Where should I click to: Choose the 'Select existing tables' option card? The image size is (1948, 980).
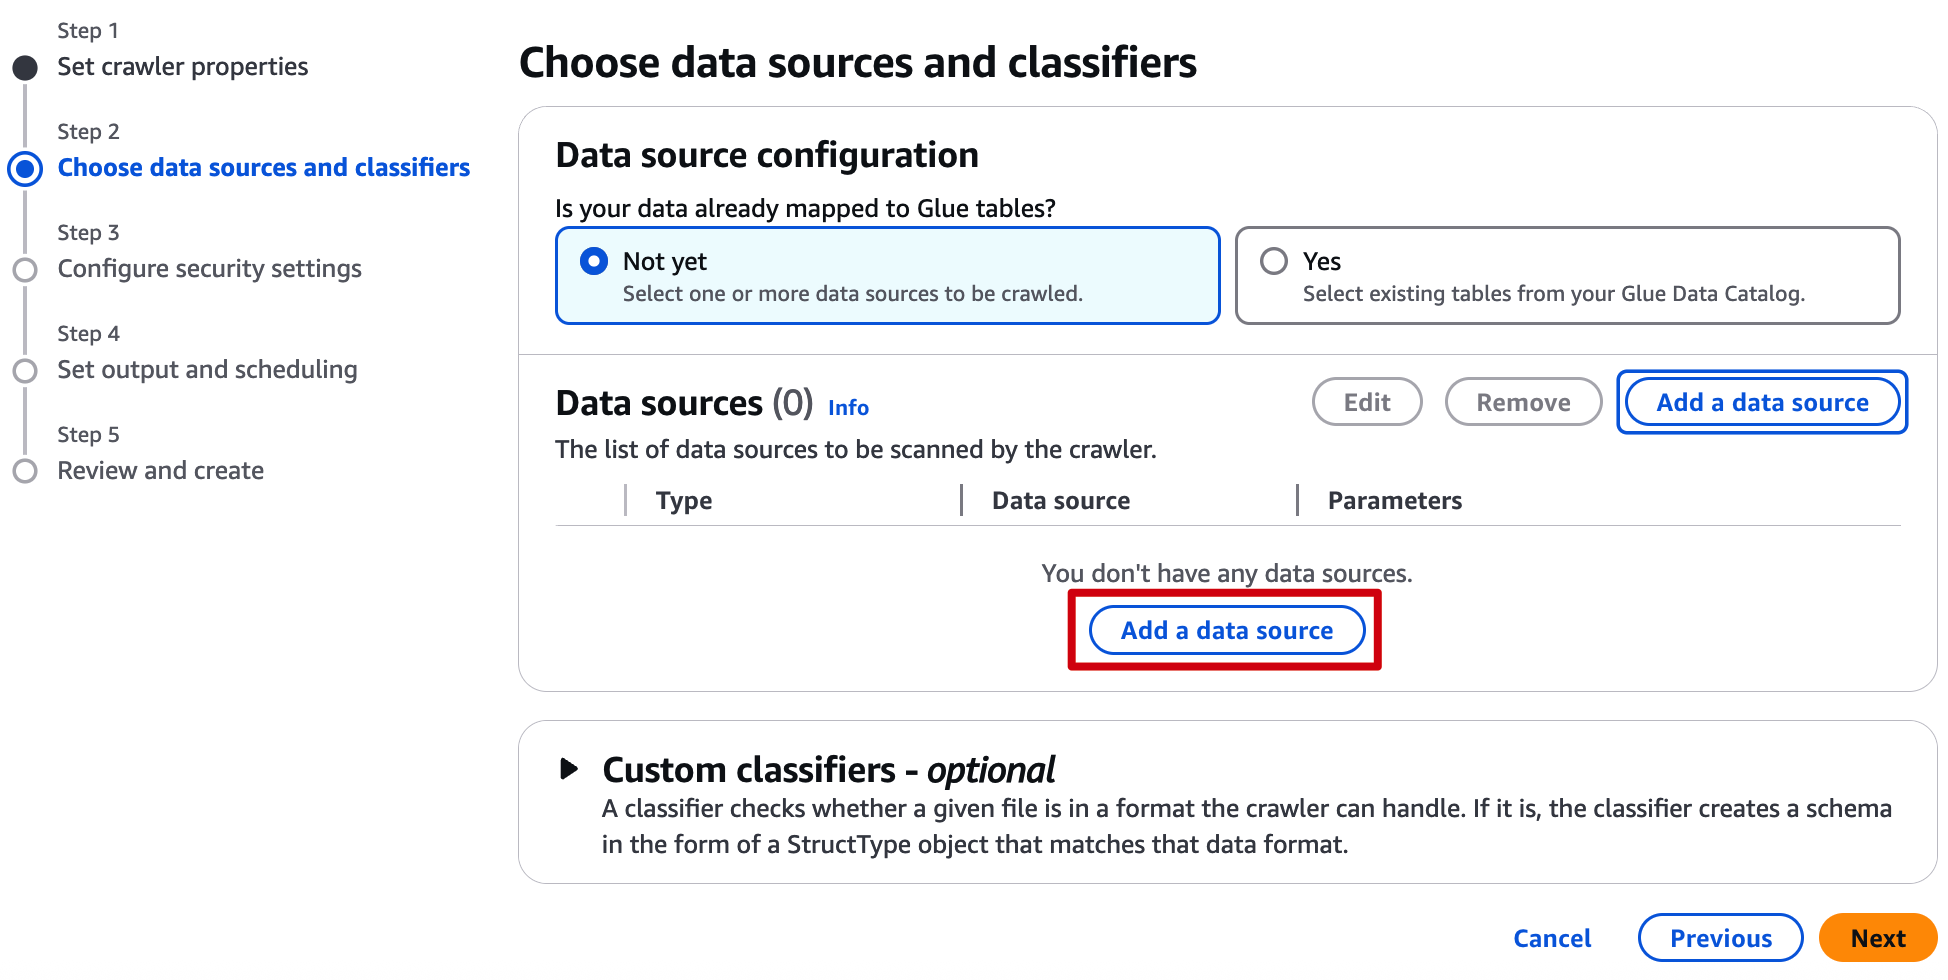point(1567,275)
